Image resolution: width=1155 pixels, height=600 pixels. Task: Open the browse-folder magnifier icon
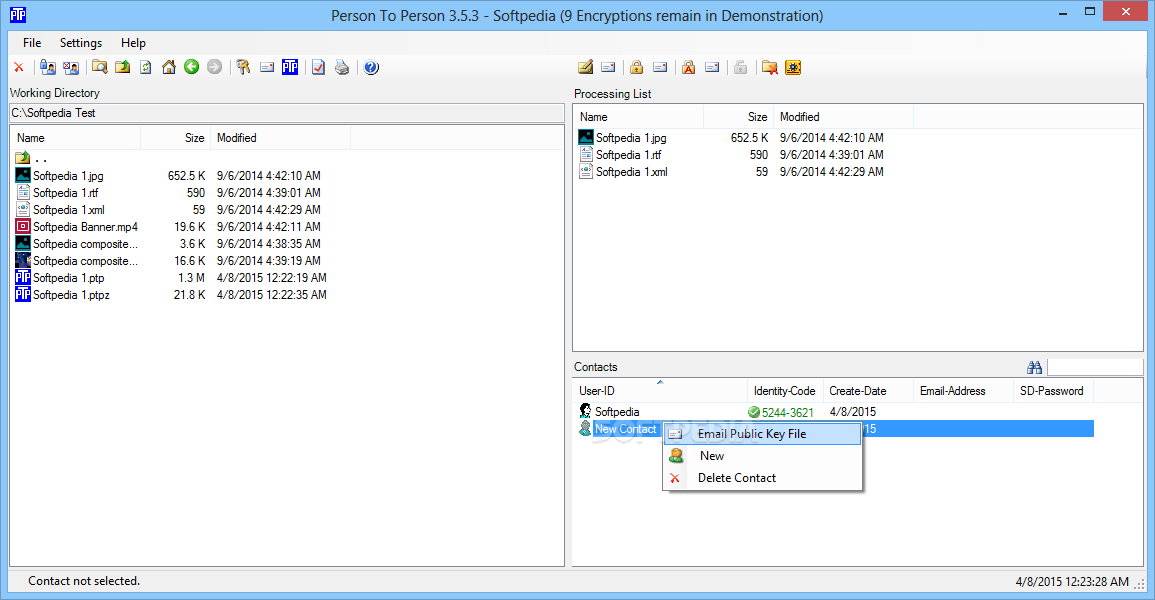pos(99,67)
